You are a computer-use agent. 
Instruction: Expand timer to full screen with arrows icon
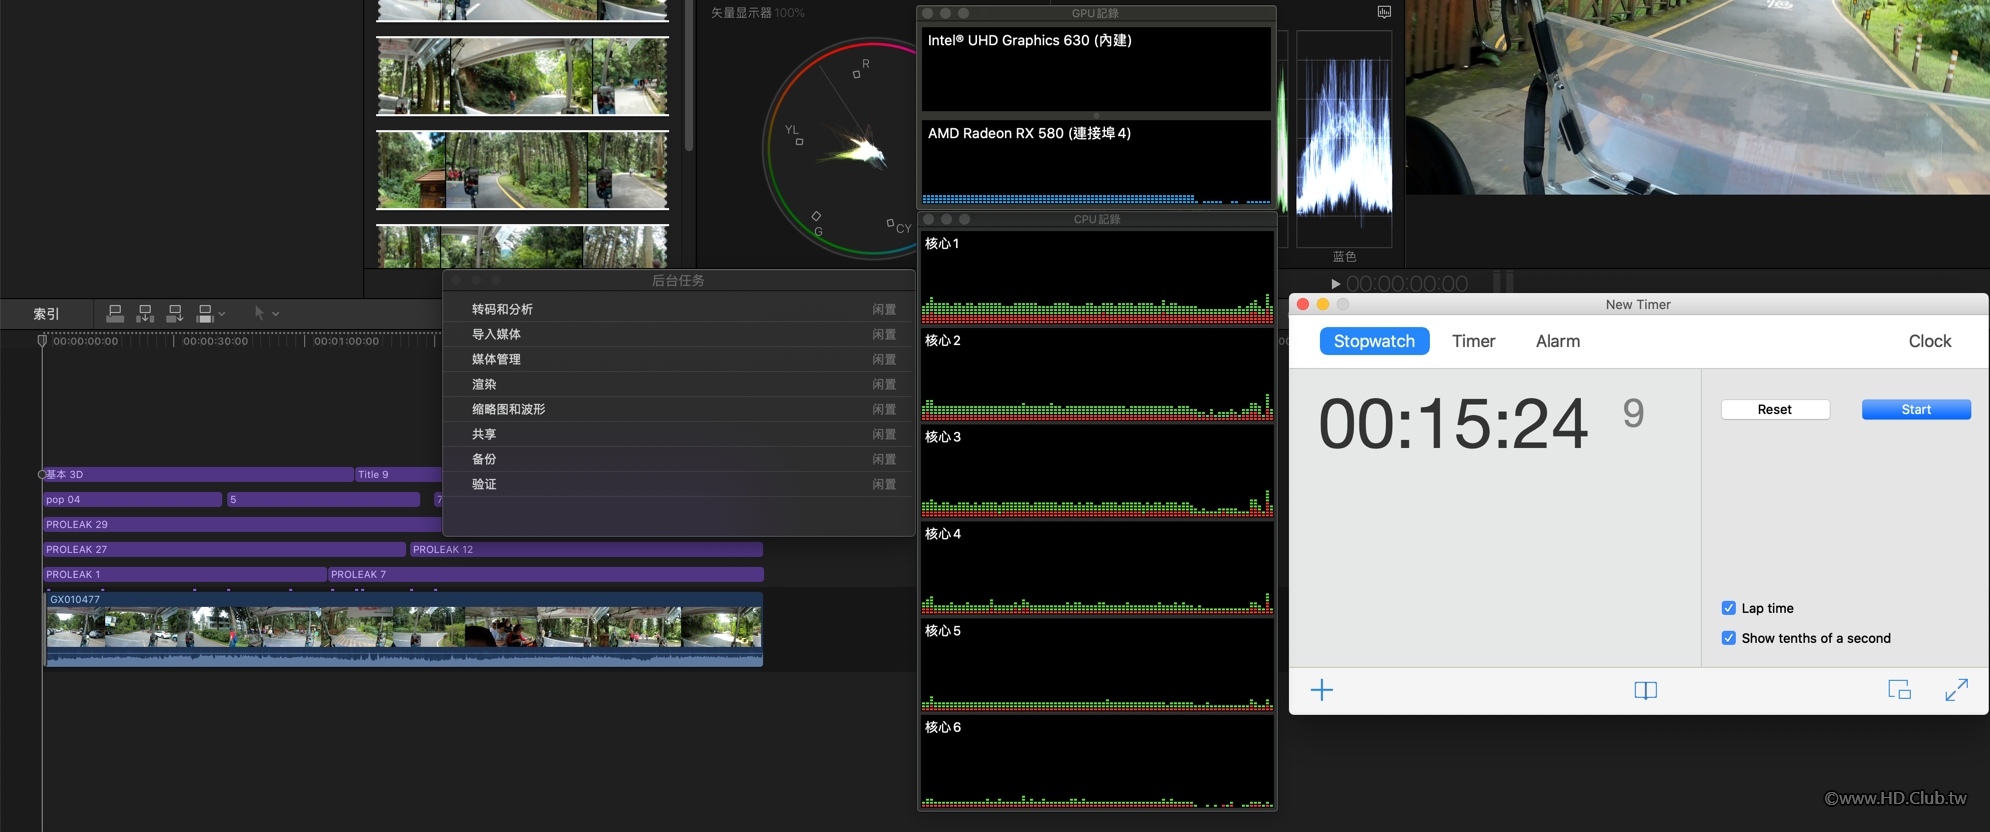click(x=1956, y=690)
